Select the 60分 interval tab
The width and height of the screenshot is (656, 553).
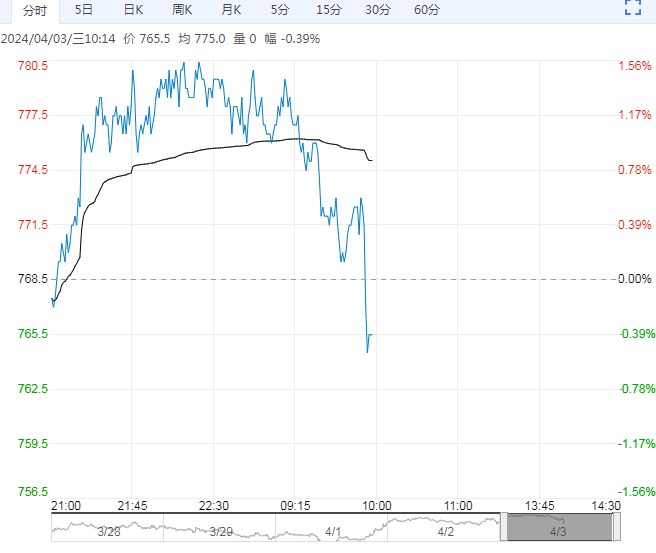tap(427, 10)
